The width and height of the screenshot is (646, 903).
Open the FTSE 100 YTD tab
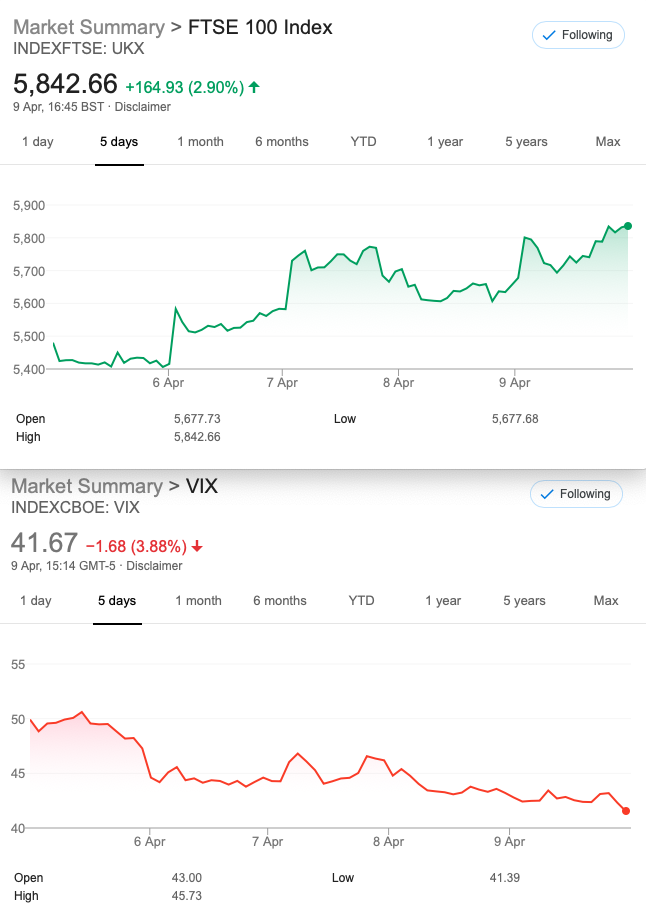(x=363, y=142)
